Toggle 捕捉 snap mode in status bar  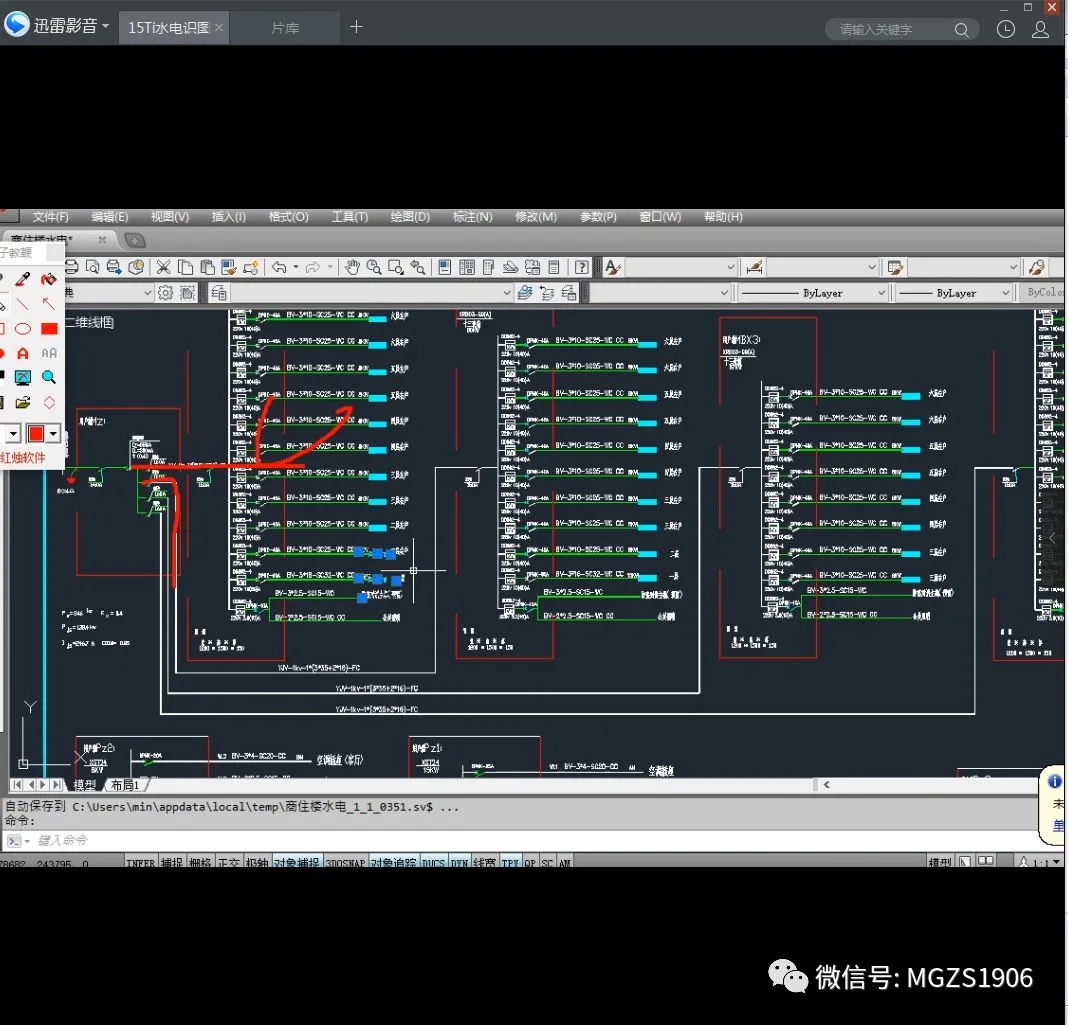[172, 862]
